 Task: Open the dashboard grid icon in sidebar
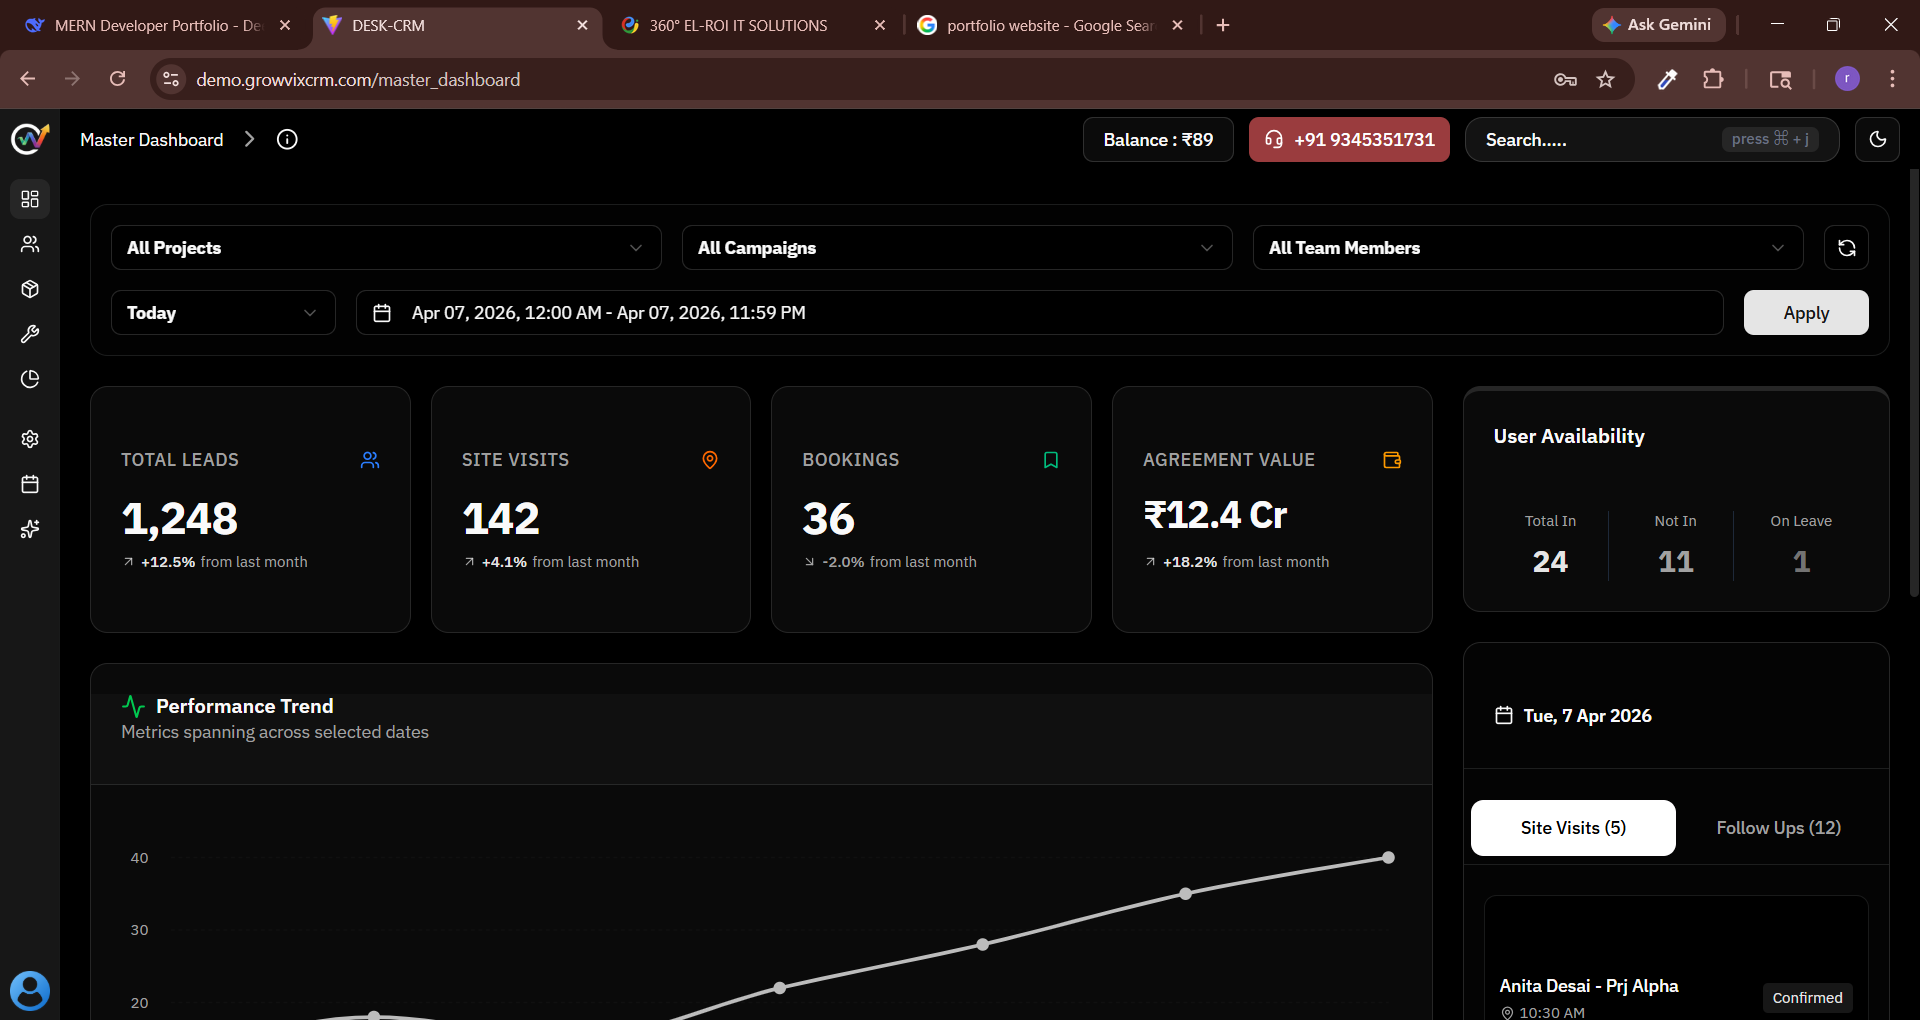point(30,199)
